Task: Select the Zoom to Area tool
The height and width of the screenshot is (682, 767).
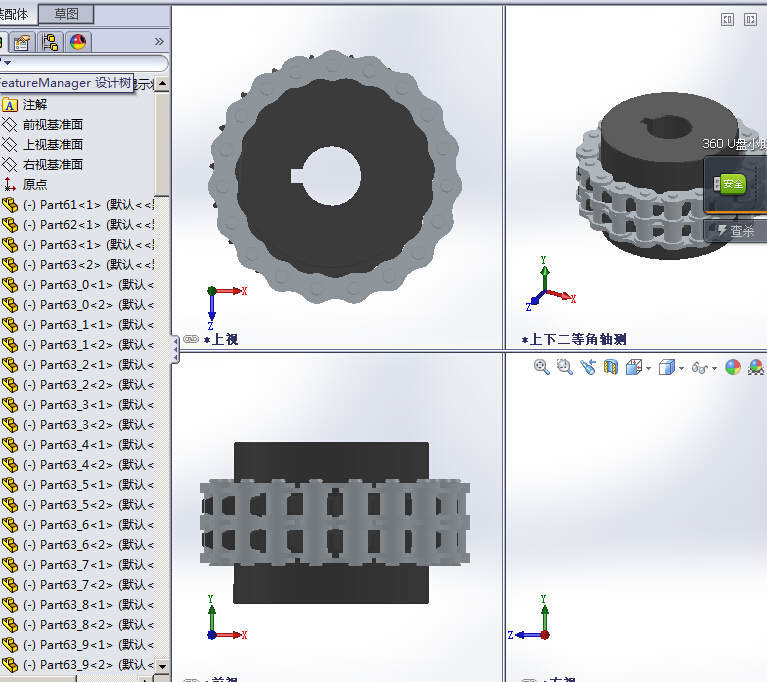Action: coord(564,367)
